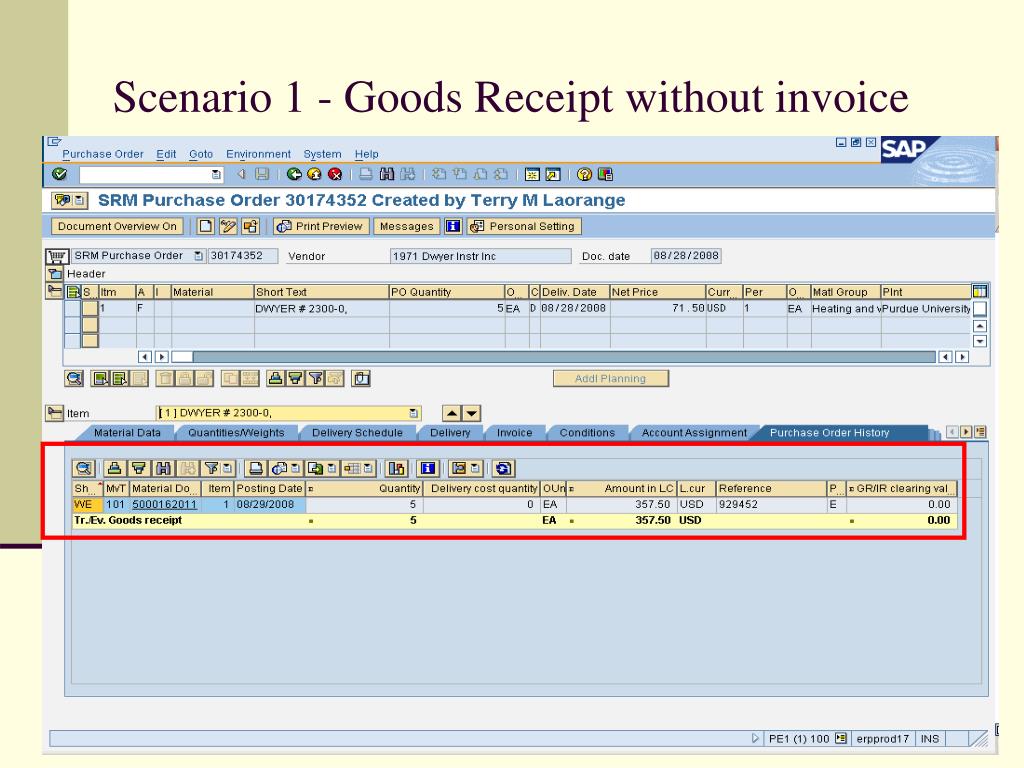Image resolution: width=1024 pixels, height=768 pixels.
Task: Click the Create new document icon
Action: pos(205,226)
